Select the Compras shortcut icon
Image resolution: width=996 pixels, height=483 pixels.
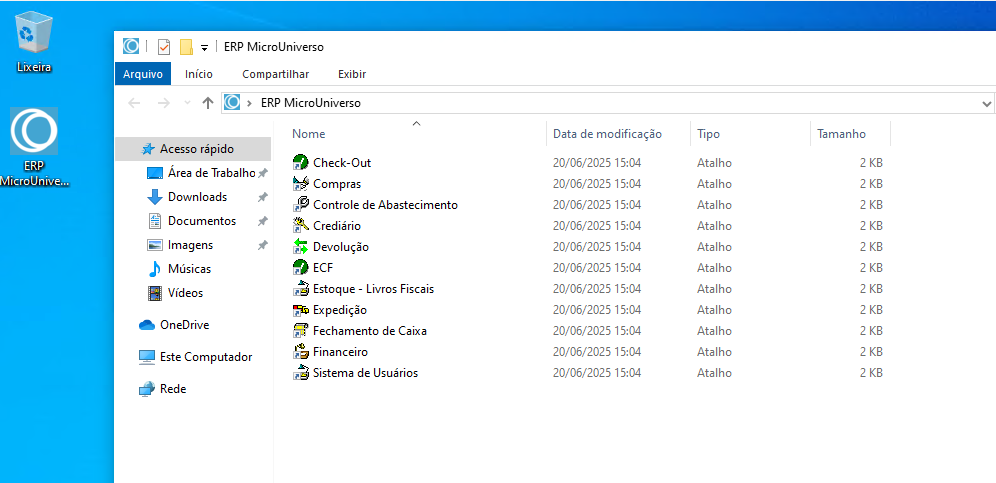pos(300,184)
